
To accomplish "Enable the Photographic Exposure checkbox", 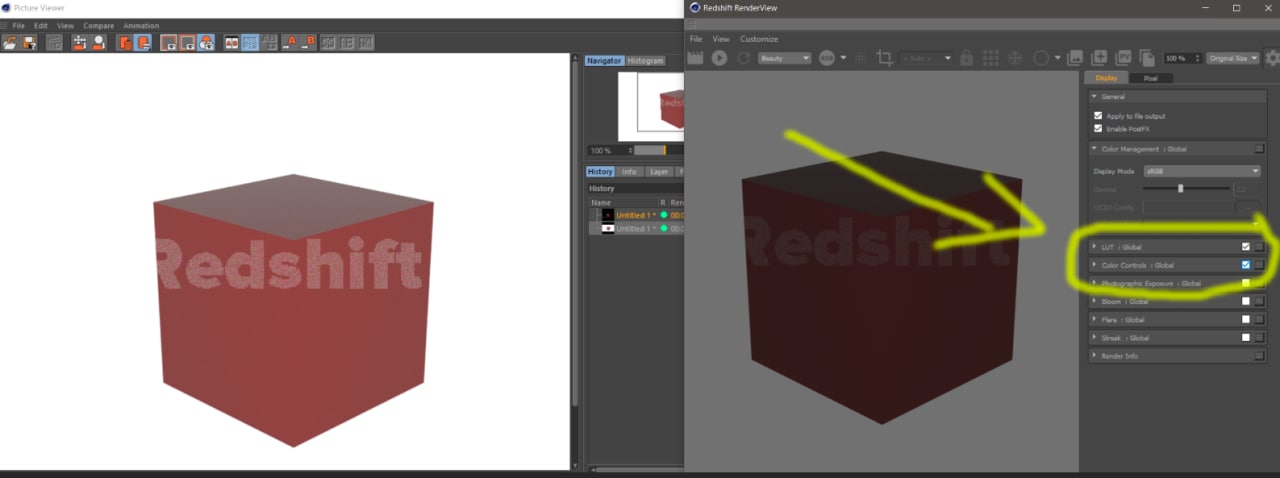I will [1245, 283].
